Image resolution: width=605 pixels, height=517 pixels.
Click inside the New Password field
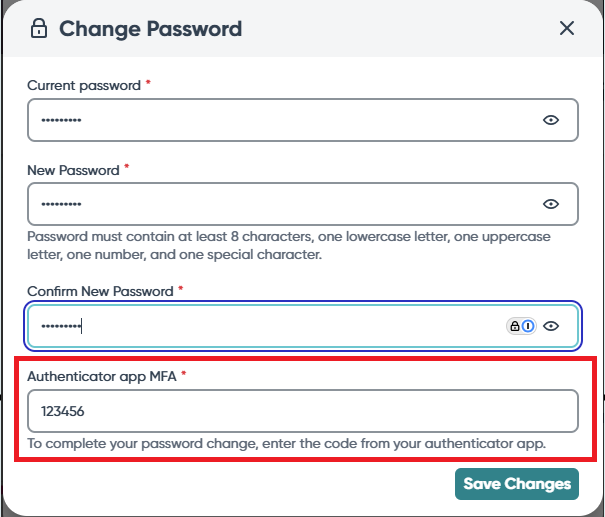[x=303, y=204]
